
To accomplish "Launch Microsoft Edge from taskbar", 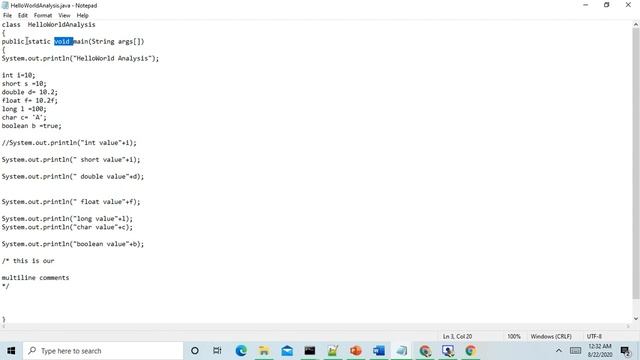I will tap(241, 351).
